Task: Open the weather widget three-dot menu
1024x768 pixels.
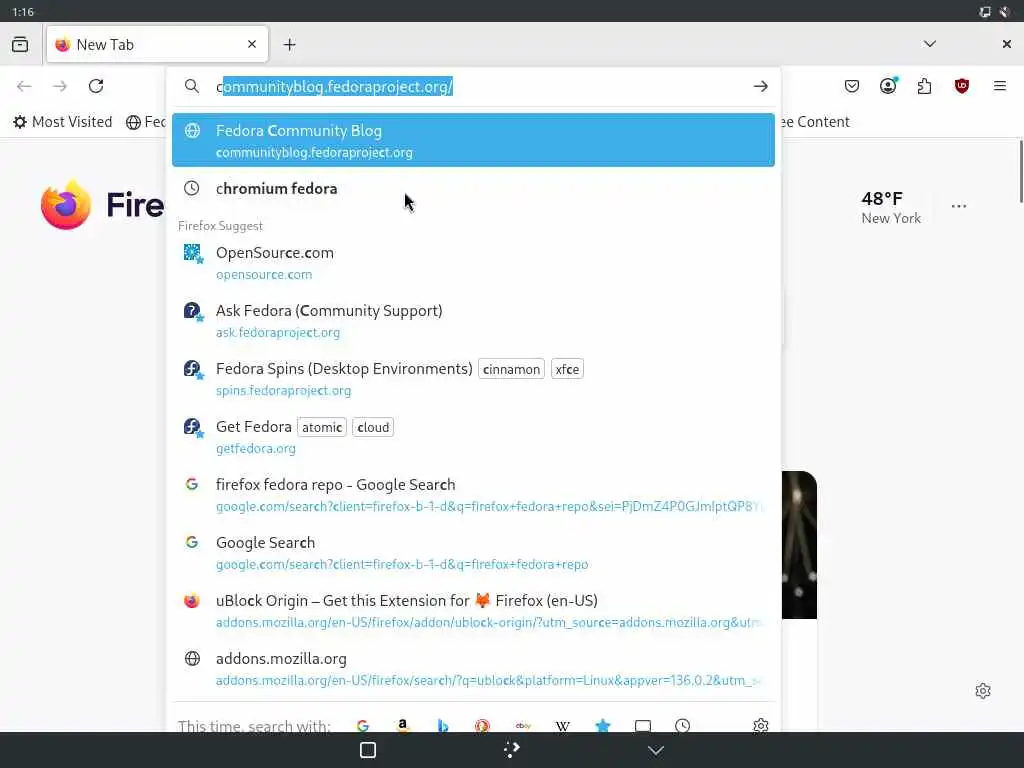Action: click(x=959, y=206)
